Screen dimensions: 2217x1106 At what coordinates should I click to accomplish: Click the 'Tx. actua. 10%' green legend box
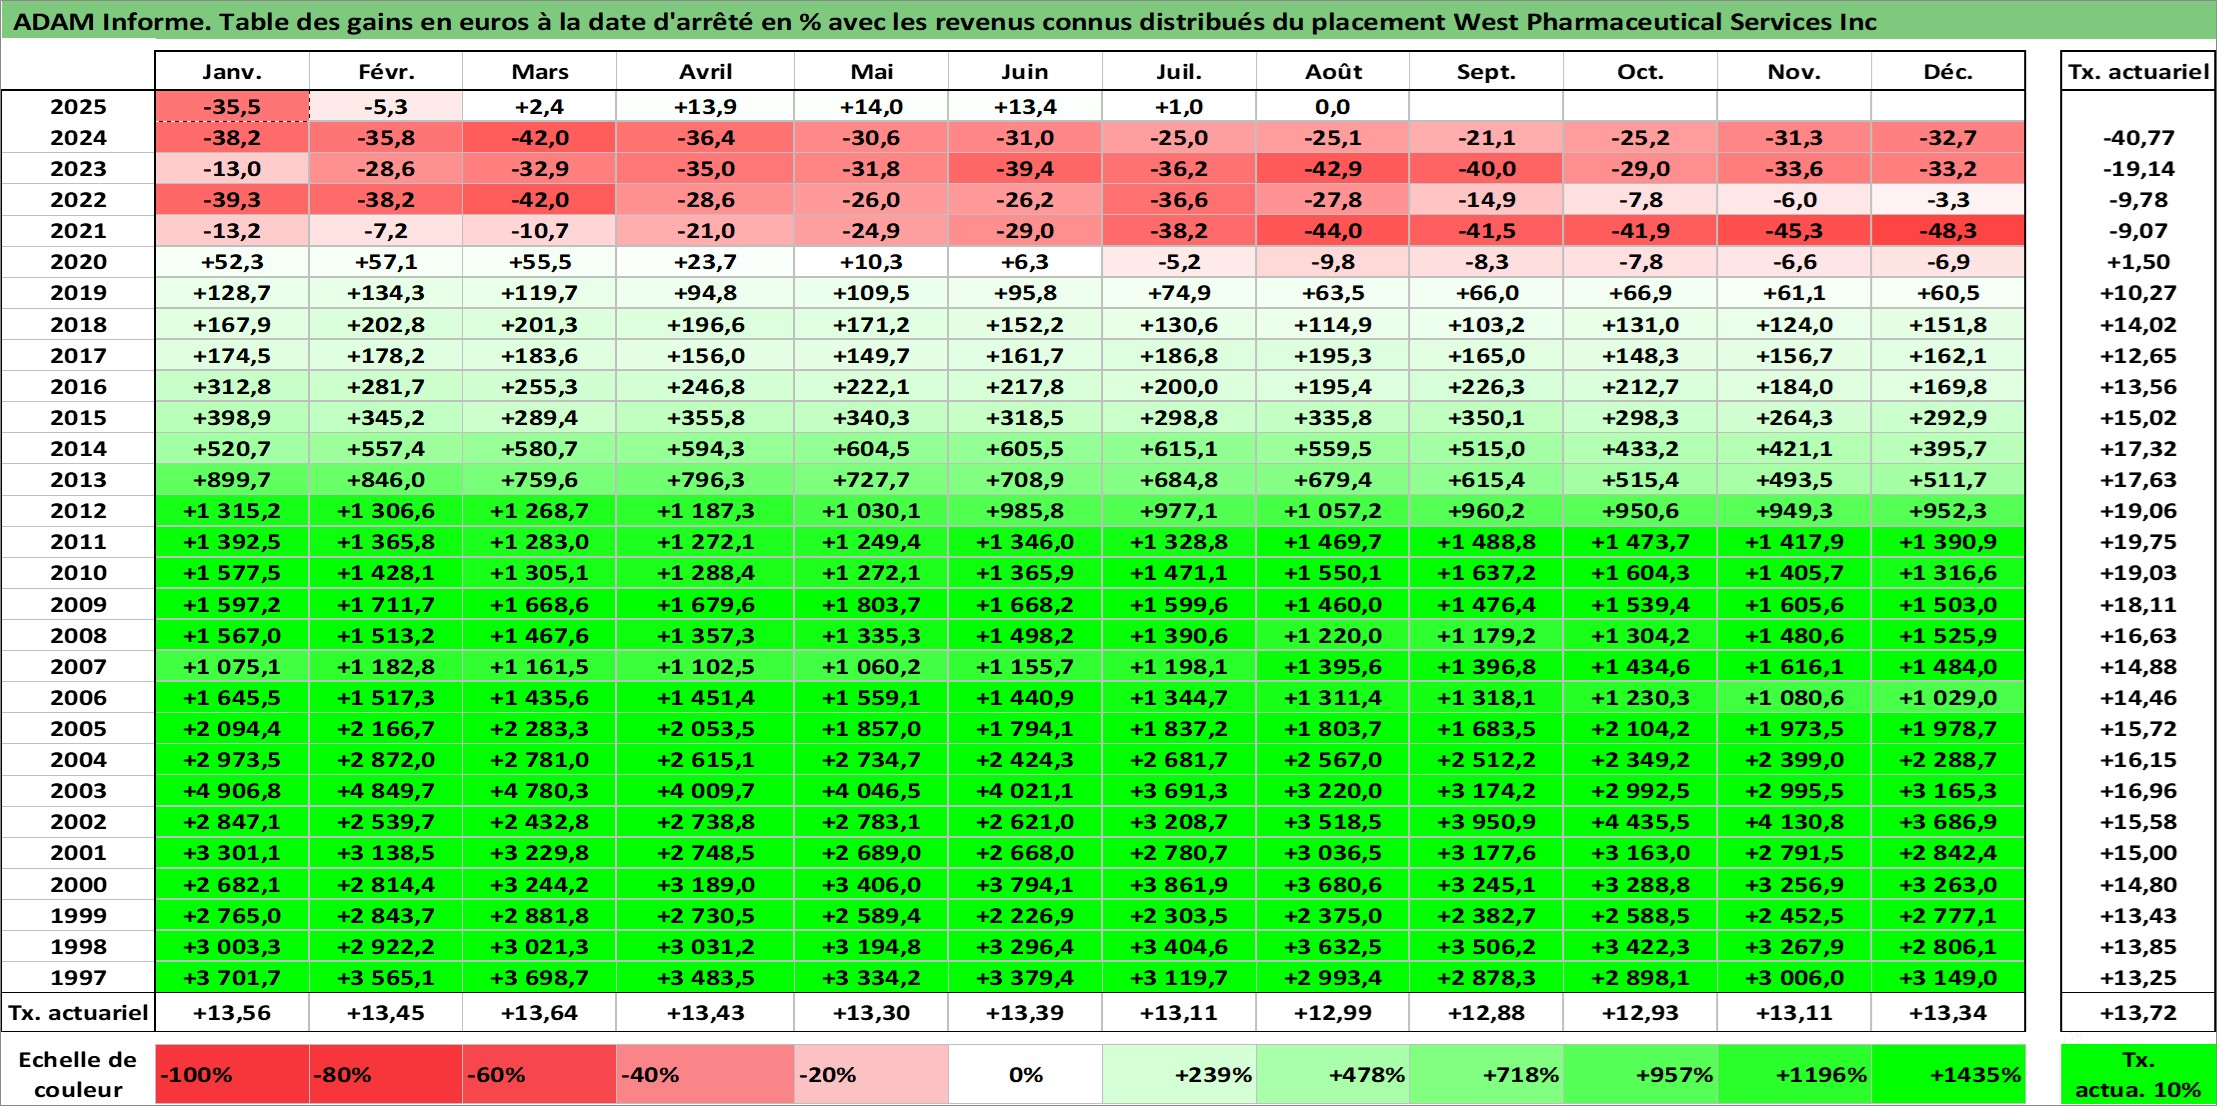pos(2137,1074)
